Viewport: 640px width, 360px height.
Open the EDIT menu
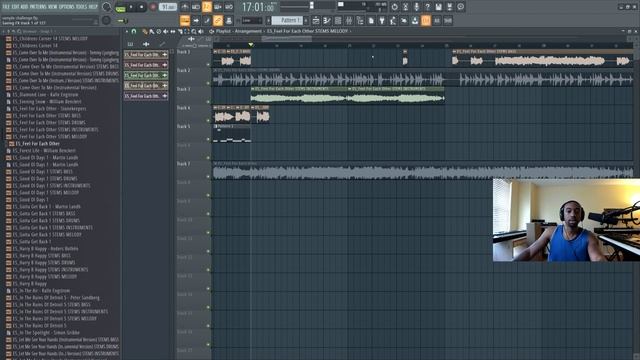point(16,7)
